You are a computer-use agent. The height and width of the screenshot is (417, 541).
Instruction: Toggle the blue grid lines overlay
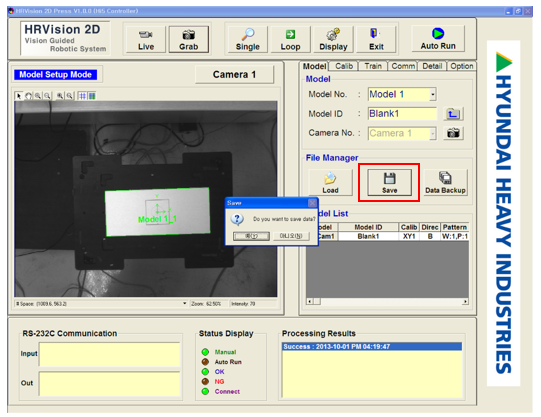pyautogui.click(x=82, y=96)
